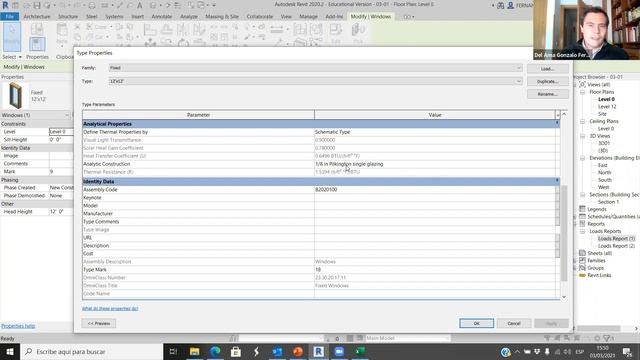The height and width of the screenshot is (360, 640).
Task: Click the Windows taskbar search box
Action: [91, 351]
